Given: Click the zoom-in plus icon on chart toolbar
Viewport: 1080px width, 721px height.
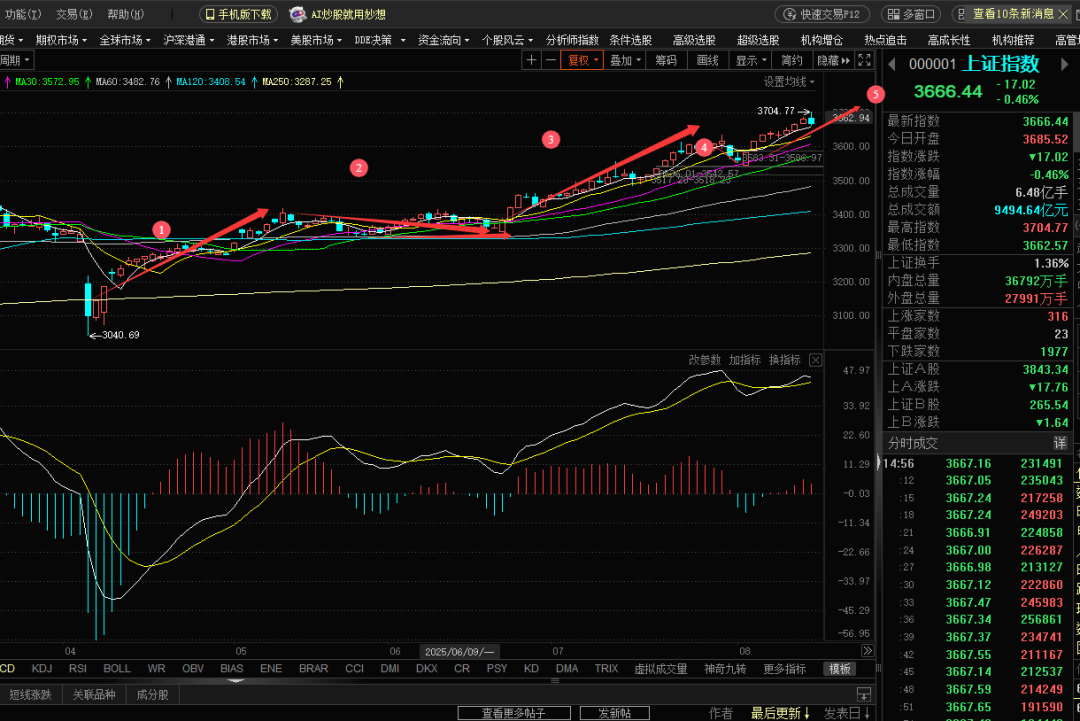Looking at the screenshot, I should (532, 60).
